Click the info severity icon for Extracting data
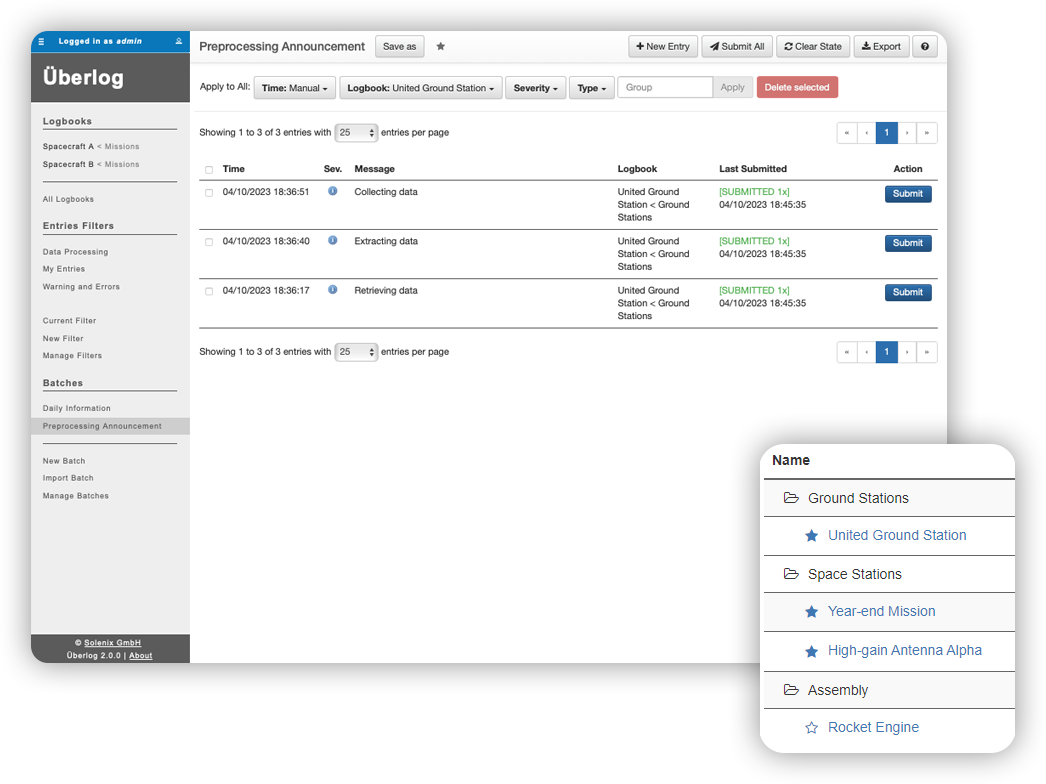1046x784 pixels. point(332,241)
